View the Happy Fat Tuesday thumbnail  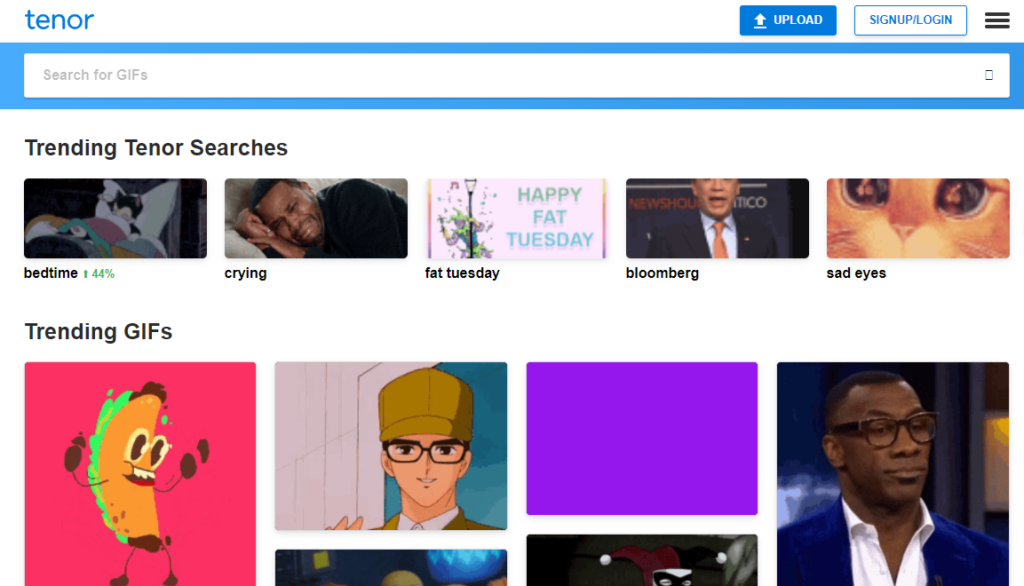[x=516, y=217]
